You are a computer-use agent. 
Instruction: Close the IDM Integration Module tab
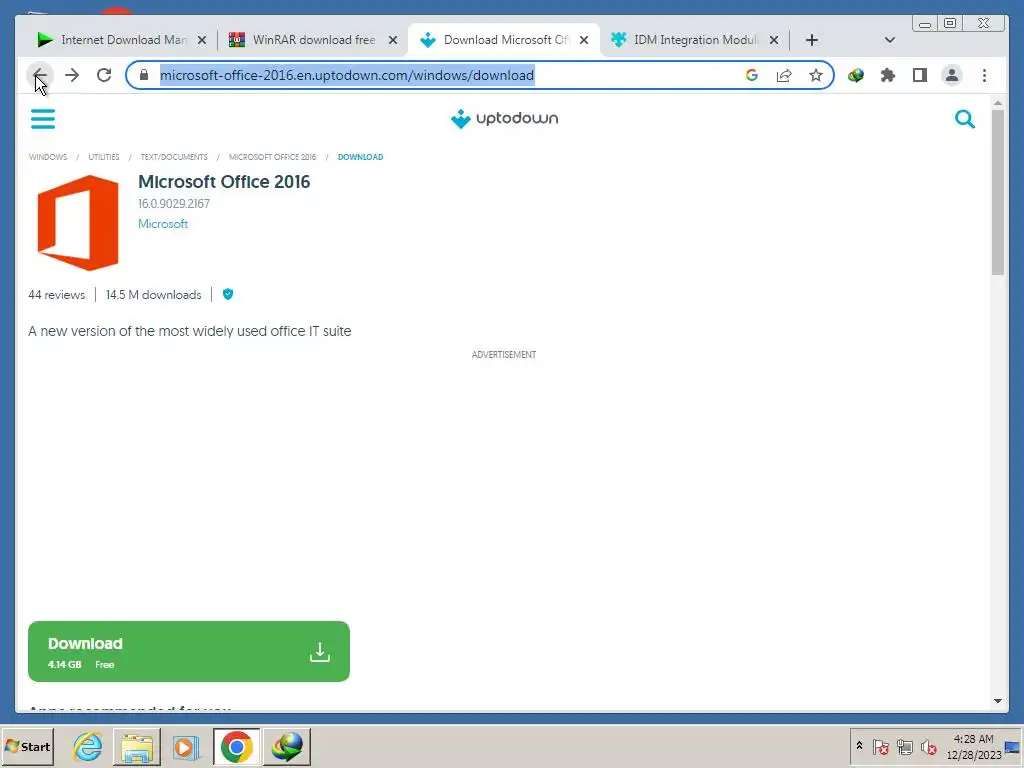tap(774, 40)
